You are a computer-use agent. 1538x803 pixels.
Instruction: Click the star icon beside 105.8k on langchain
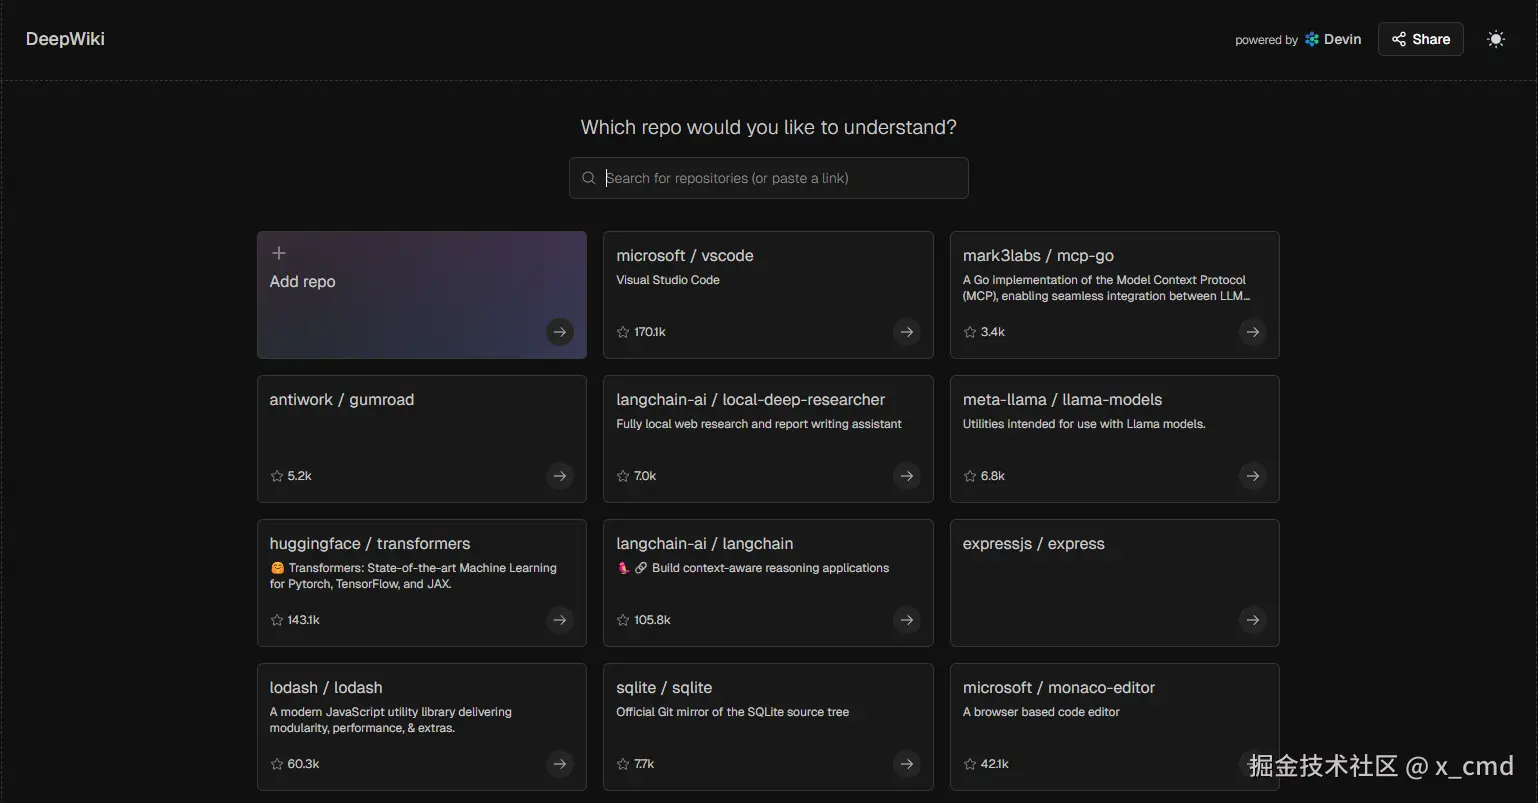coord(623,620)
